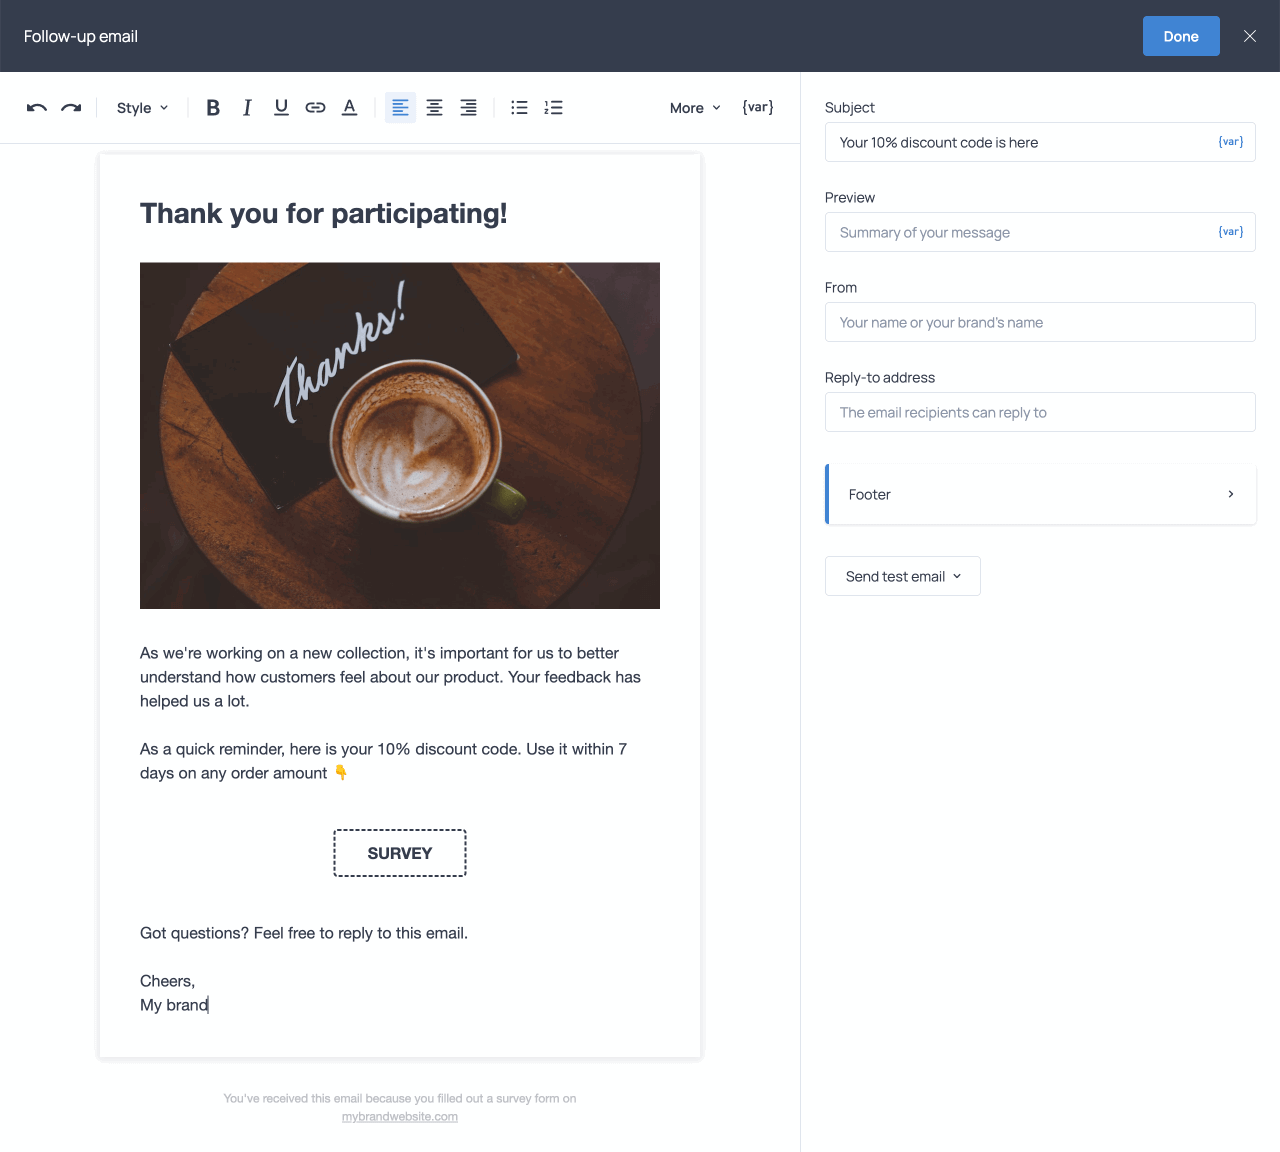Insert a variable into the Subject line
Image resolution: width=1280 pixels, height=1152 pixels.
point(1229,141)
